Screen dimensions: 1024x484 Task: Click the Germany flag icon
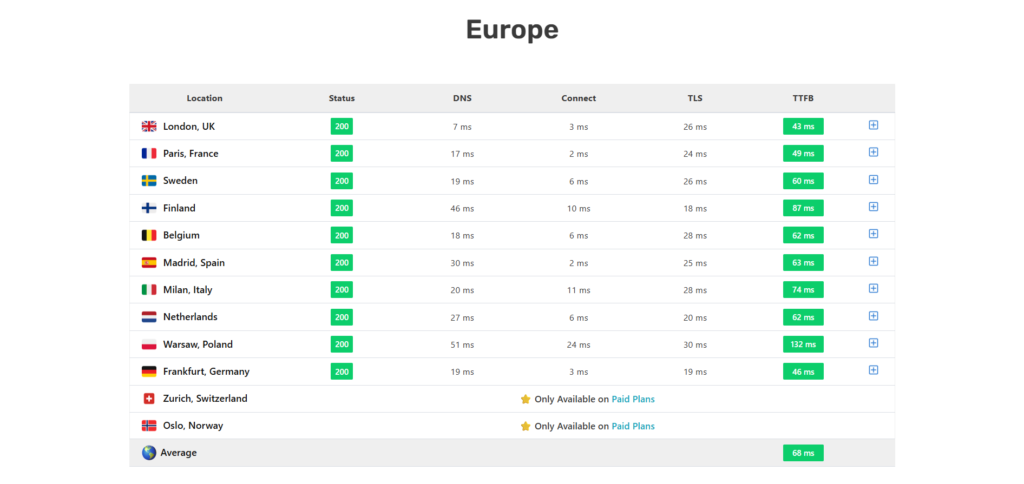click(x=149, y=371)
